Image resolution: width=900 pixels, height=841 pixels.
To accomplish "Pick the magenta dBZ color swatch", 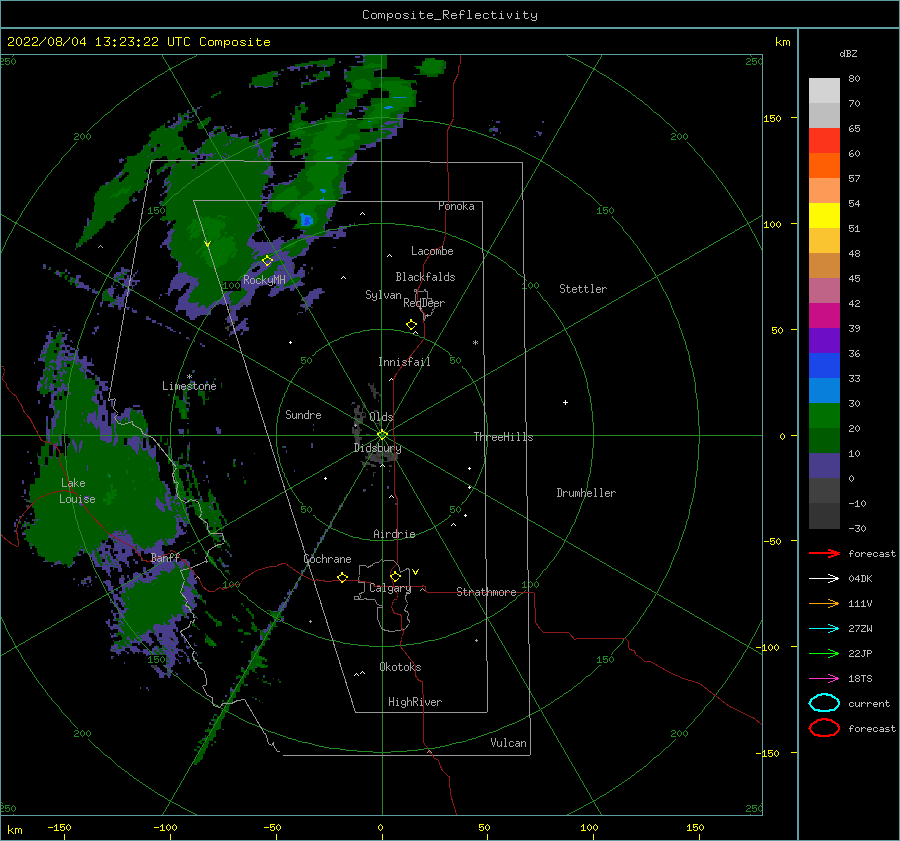I will (x=824, y=316).
